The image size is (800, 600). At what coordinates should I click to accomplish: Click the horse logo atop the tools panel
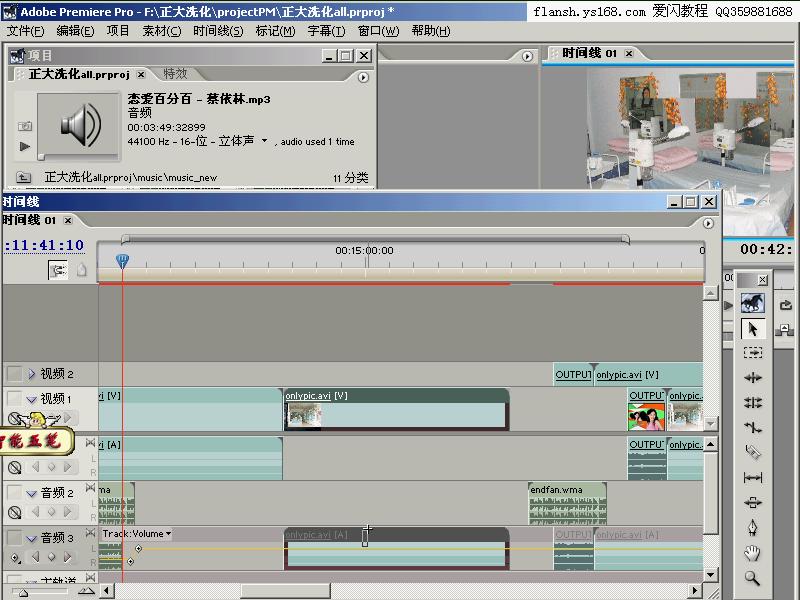pyautogui.click(x=753, y=303)
